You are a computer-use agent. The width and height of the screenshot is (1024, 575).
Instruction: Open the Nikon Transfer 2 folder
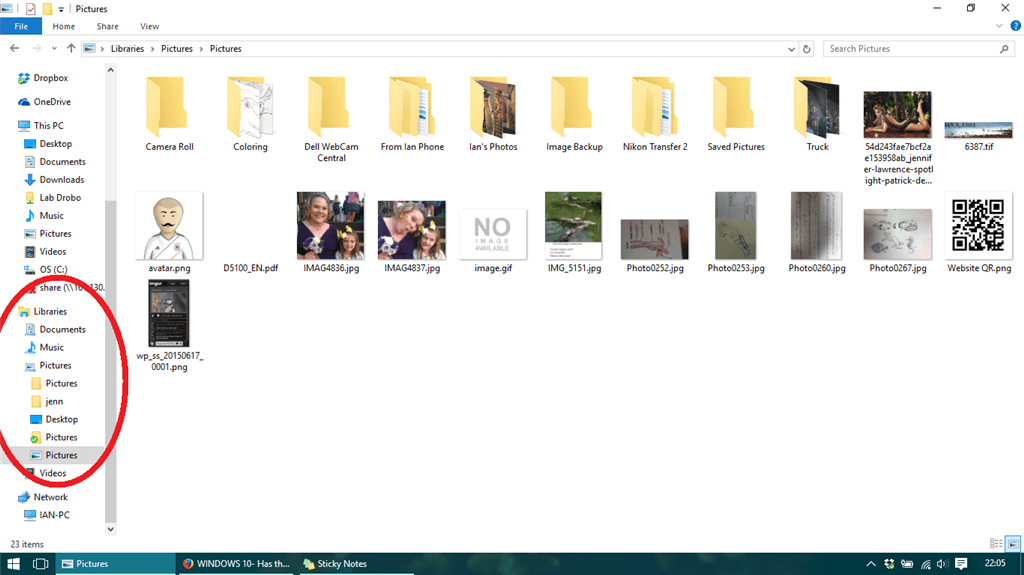[x=655, y=115]
